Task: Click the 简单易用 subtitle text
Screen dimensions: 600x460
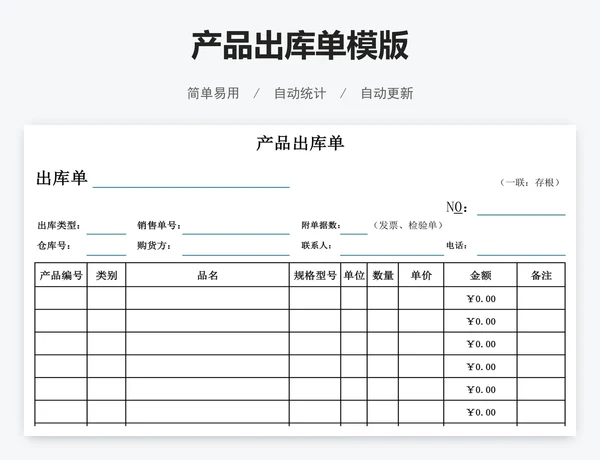Action: coord(213,93)
